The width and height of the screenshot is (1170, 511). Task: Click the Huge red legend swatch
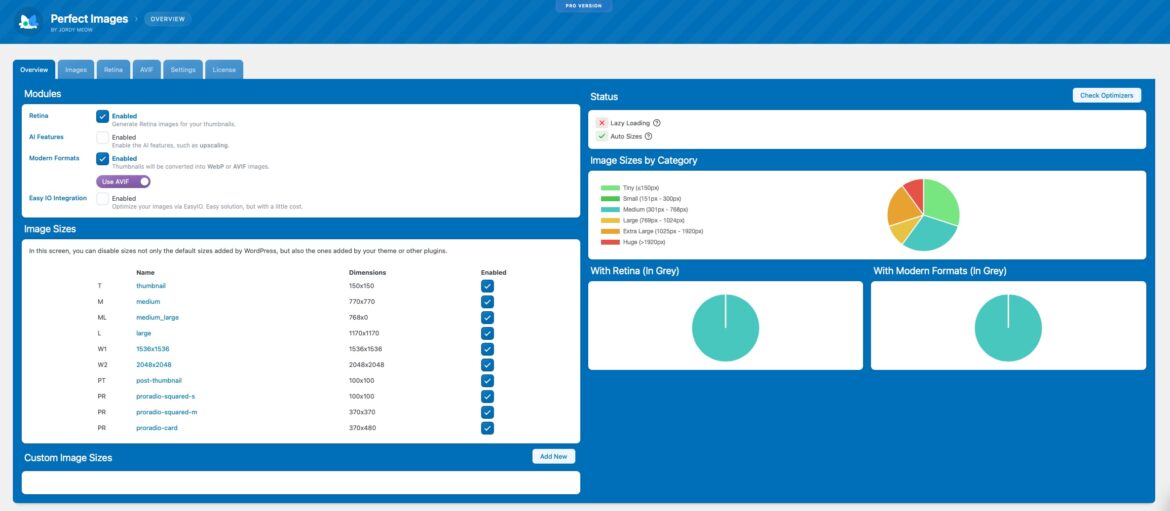(610, 242)
